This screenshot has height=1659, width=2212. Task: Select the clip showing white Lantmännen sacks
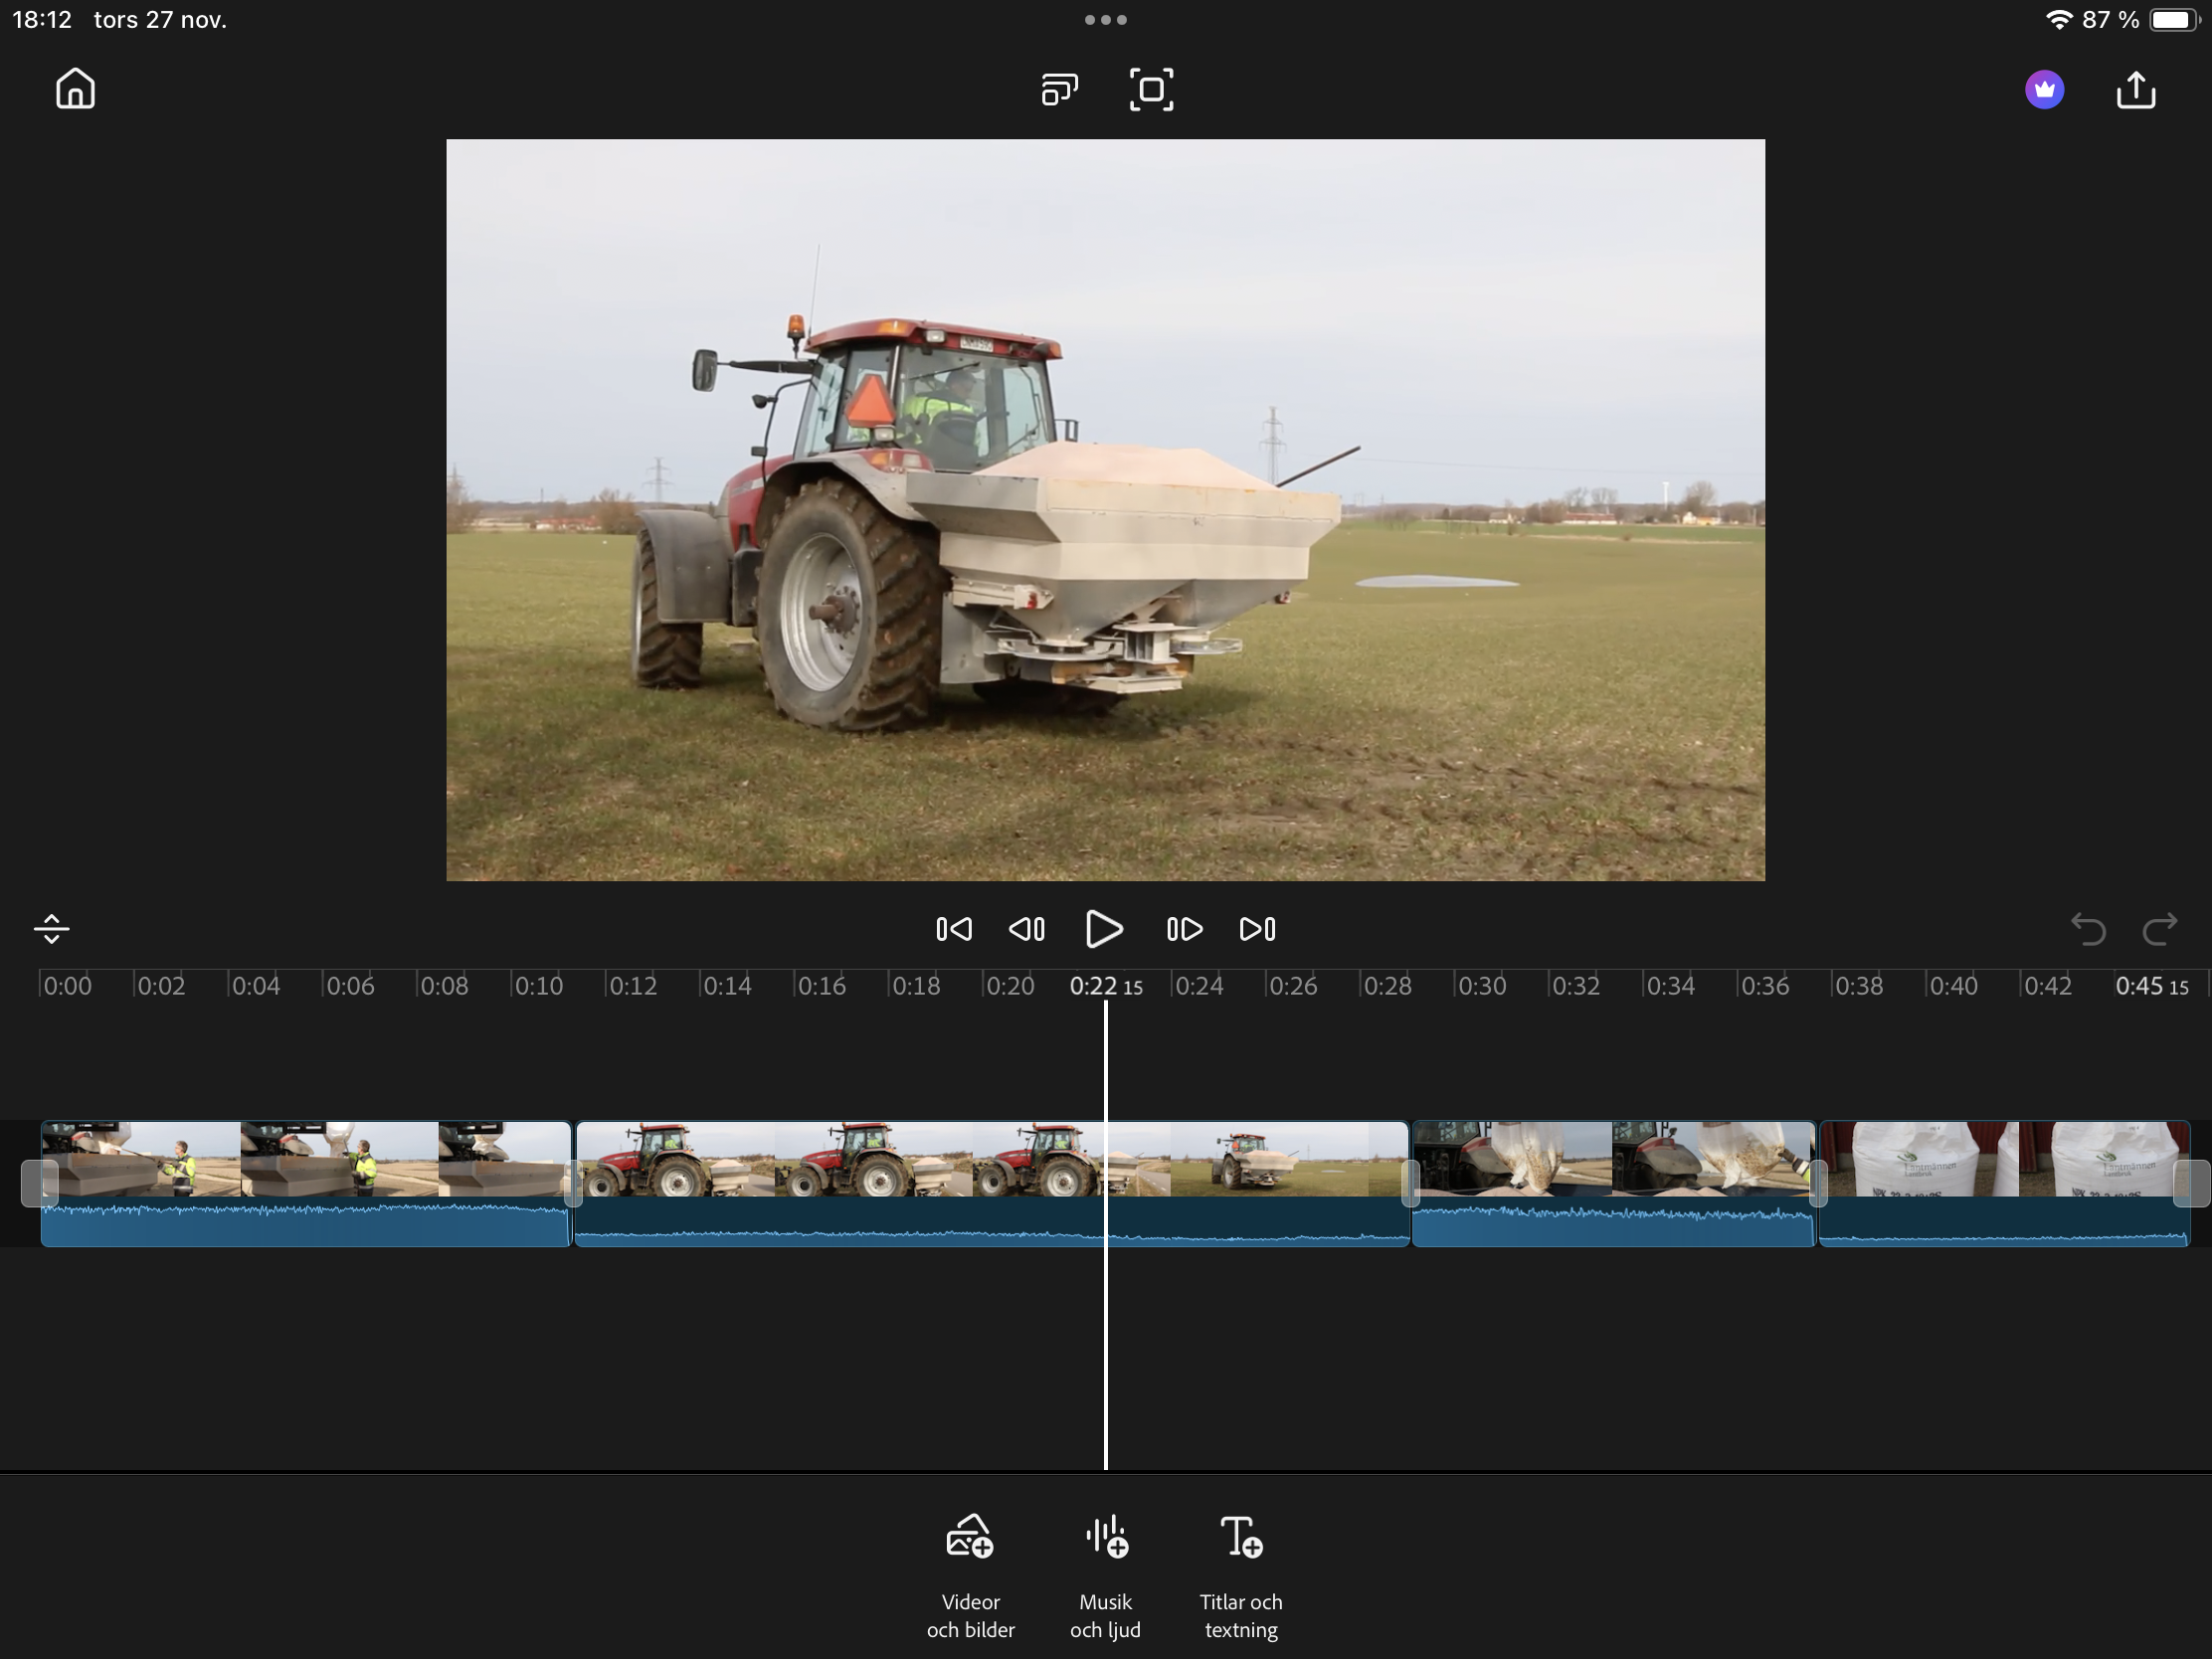click(x=2003, y=1162)
